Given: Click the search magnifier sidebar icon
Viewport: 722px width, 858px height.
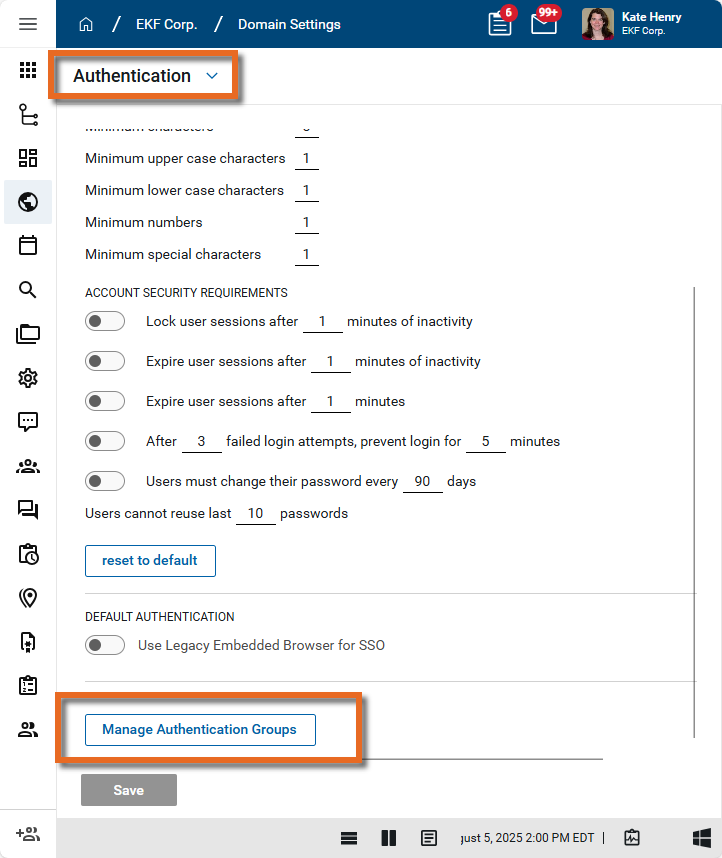Looking at the screenshot, I should click(28, 290).
